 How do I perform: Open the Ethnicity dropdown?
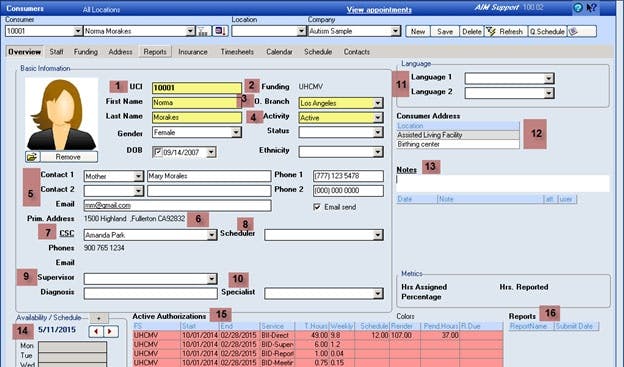tap(378, 152)
